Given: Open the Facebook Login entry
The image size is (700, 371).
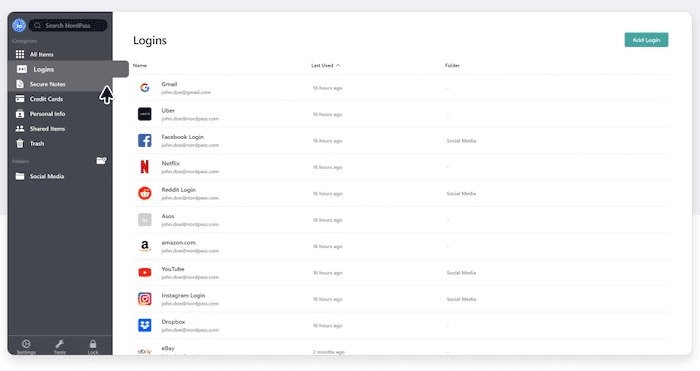Looking at the screenshot, I should 402,141.
